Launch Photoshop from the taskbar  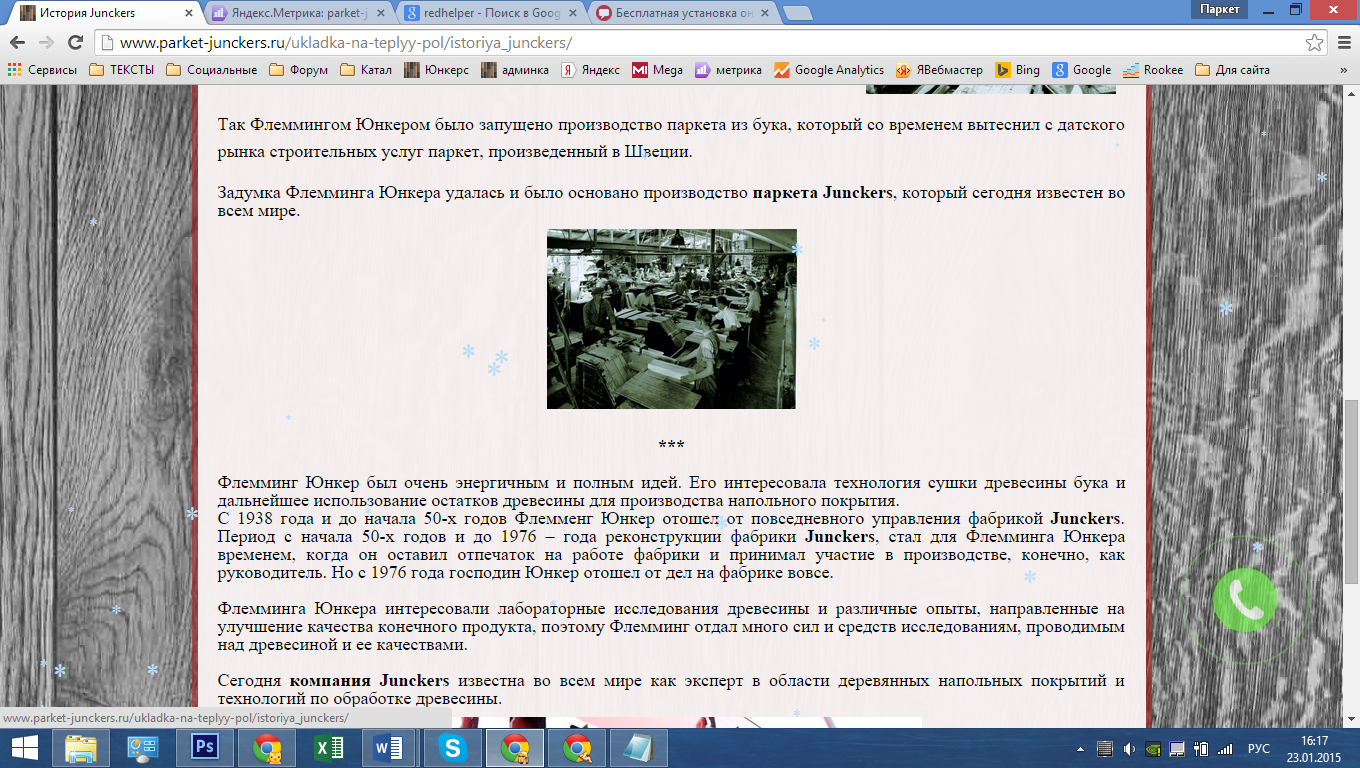point(205,748)
